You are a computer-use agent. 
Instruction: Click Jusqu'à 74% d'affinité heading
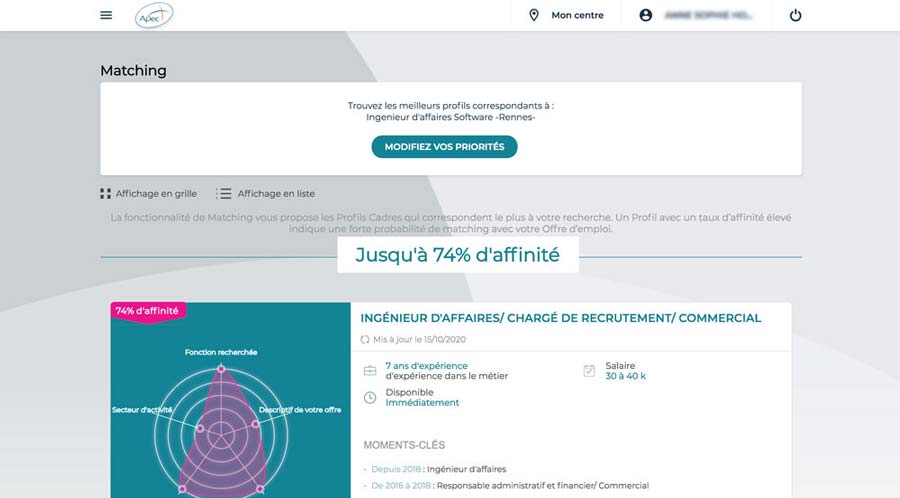coord(457,255)
